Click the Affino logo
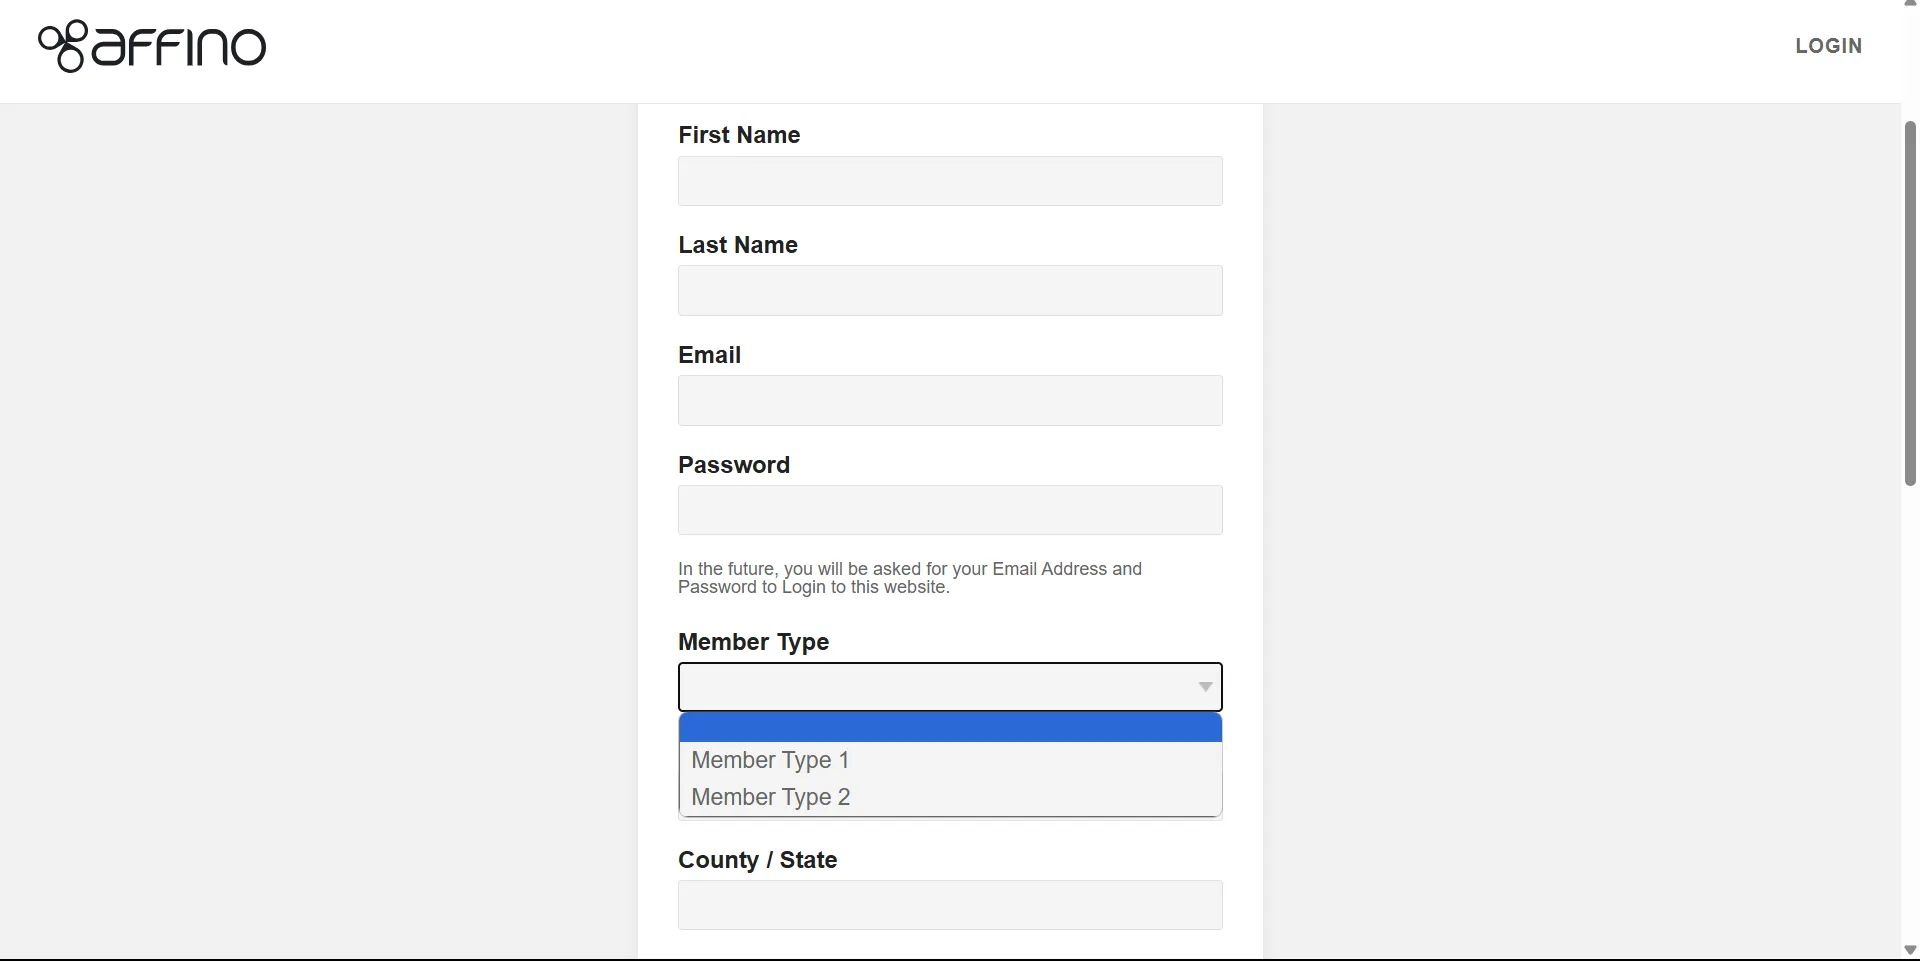This screenshot has height=961, width=1920. pyautogui.click(x=152, y=46)
